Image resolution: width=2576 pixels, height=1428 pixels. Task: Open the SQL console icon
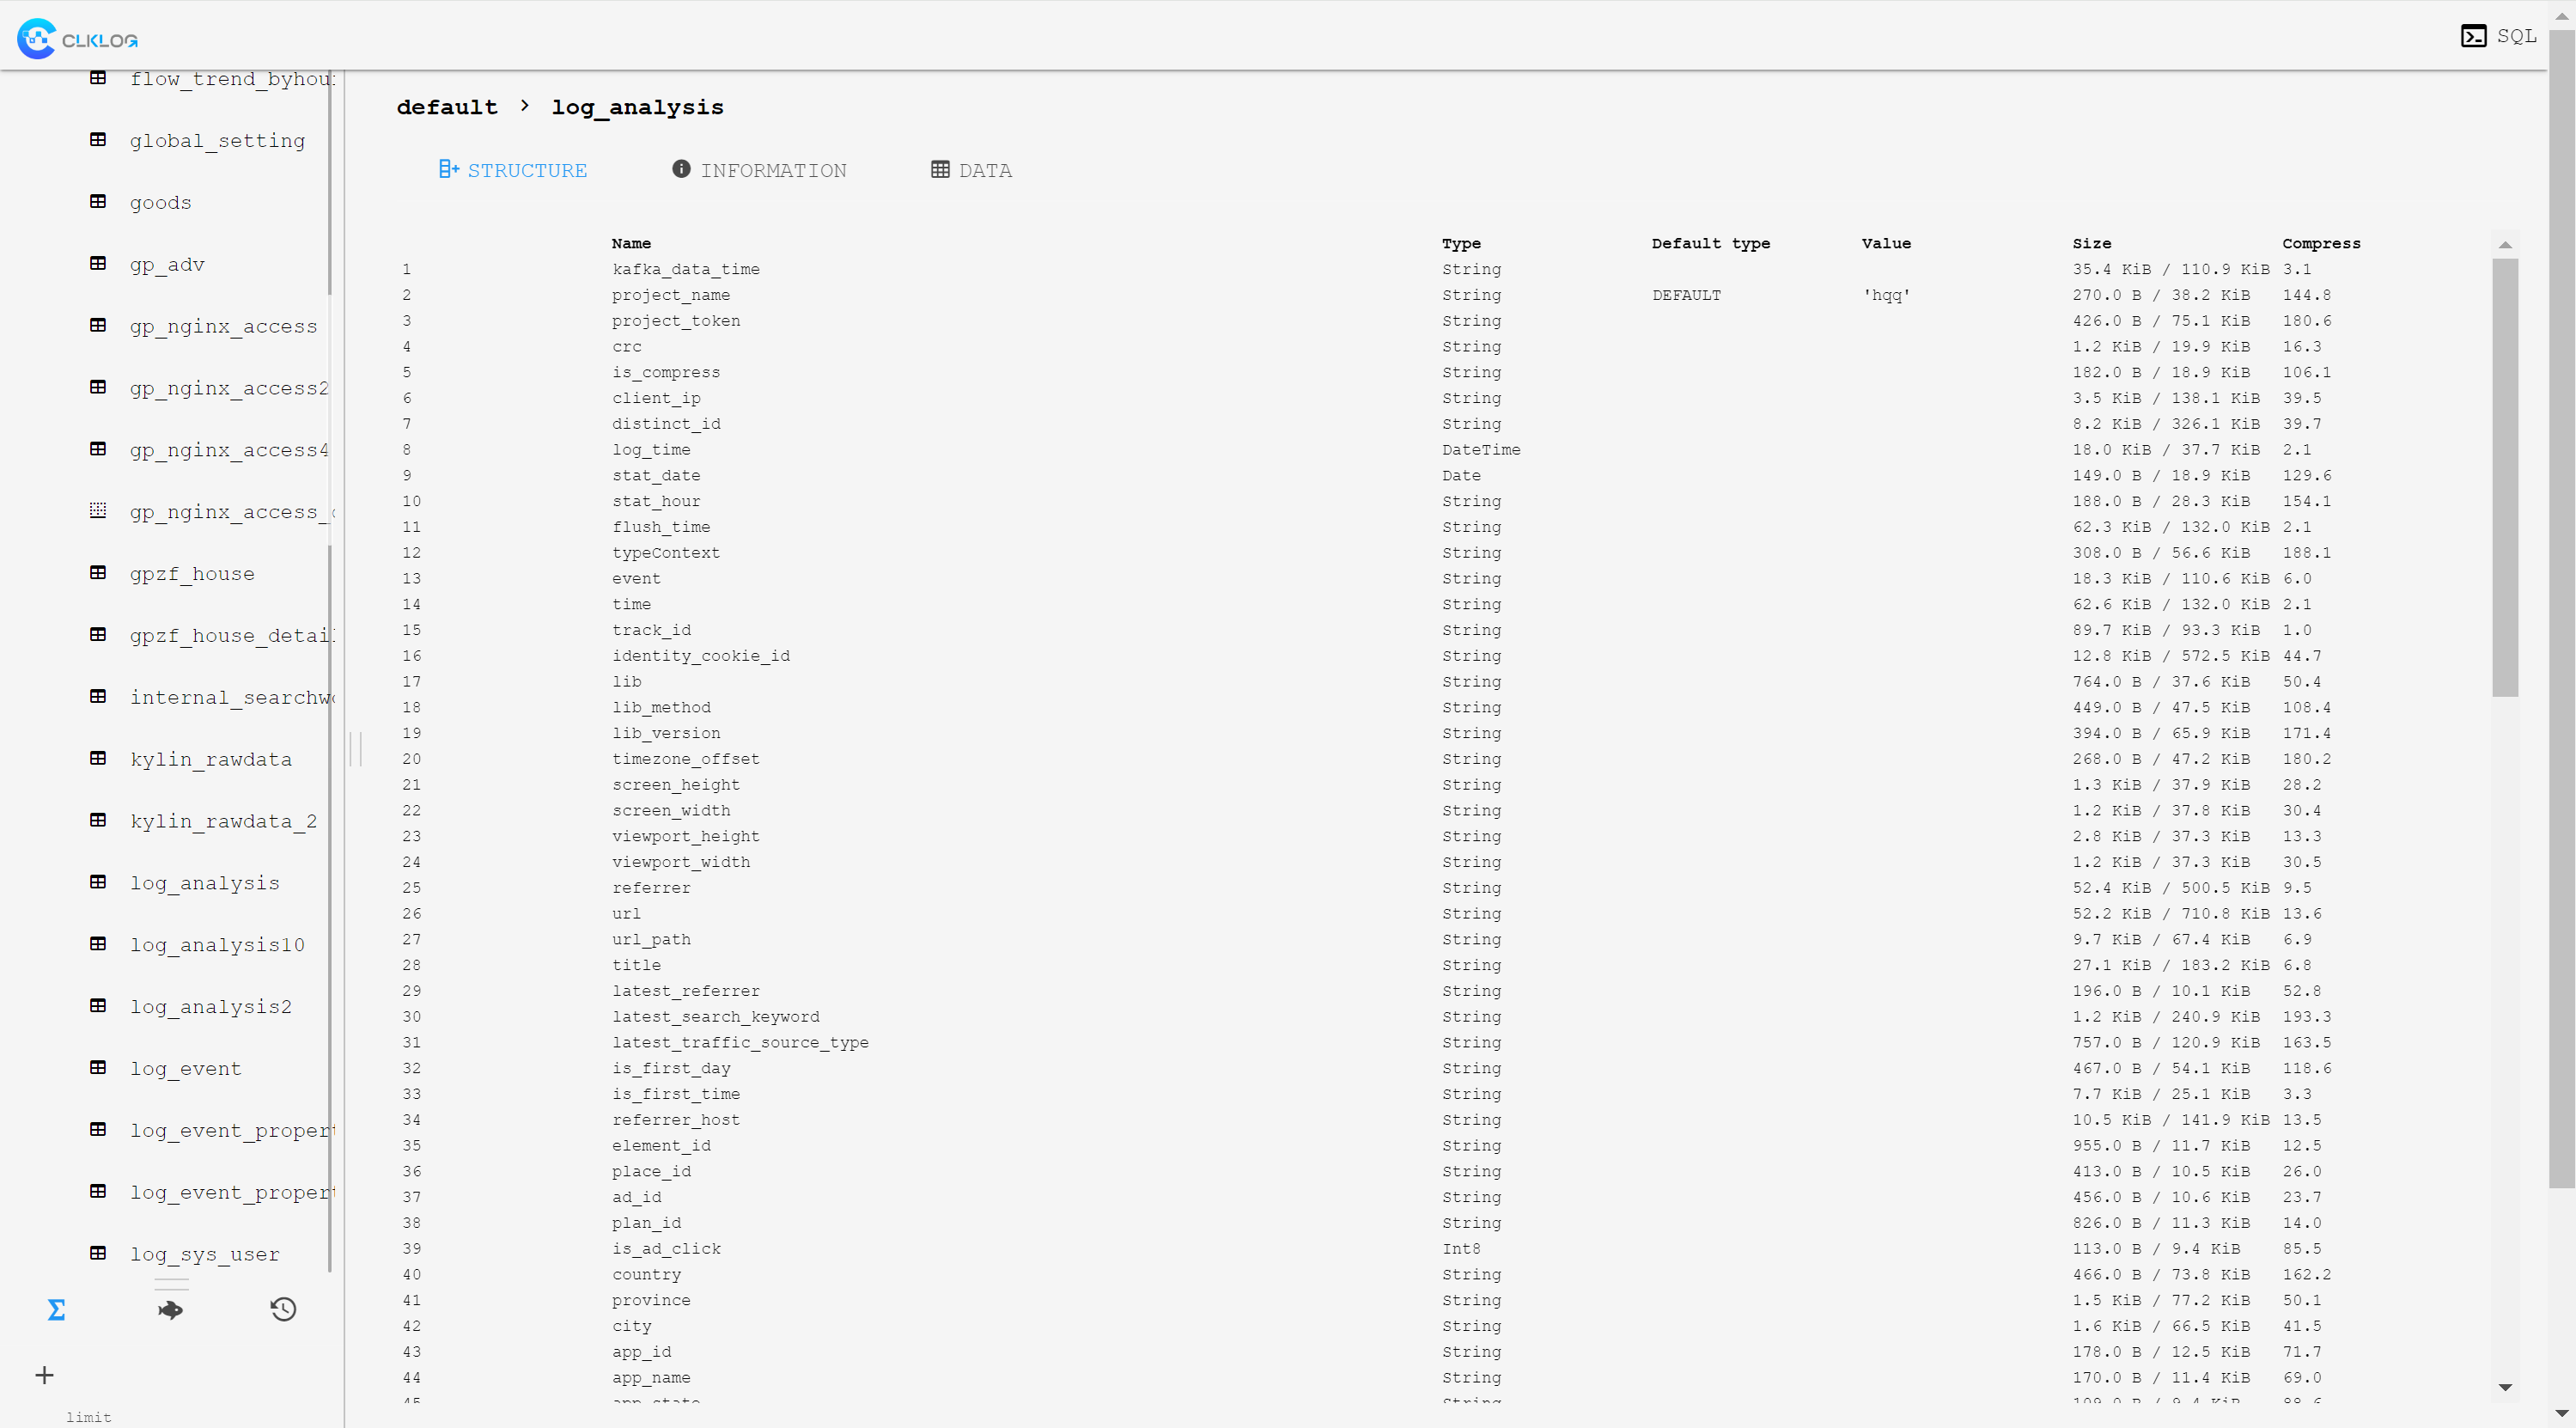pyautogui.click(x=2473, y=36)
